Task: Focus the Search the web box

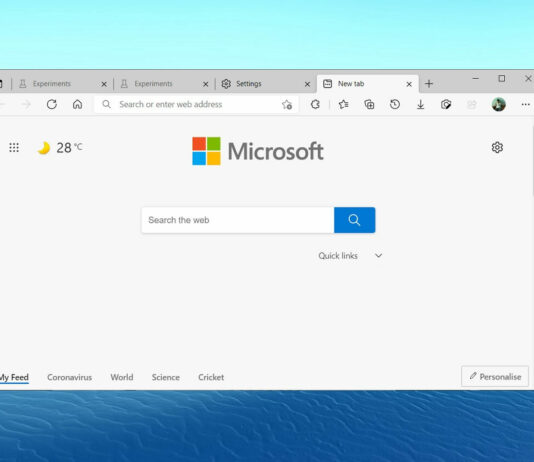Action: pyautogui.click(x=238, y=220)
